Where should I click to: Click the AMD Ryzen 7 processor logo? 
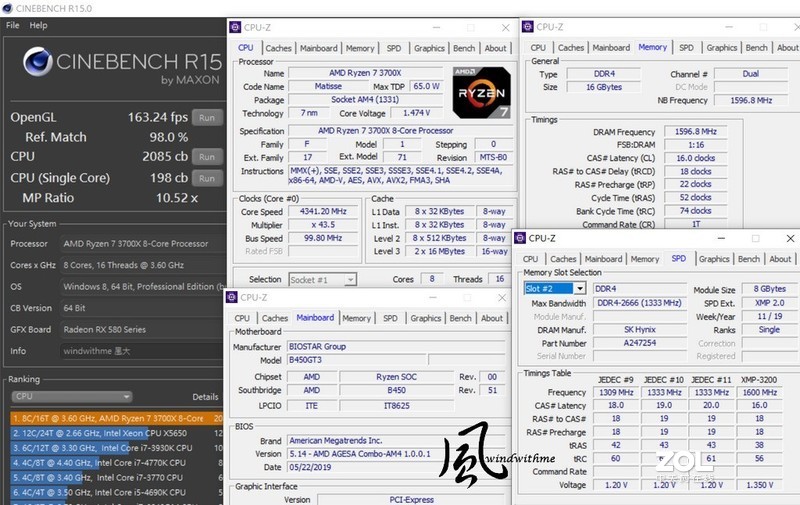click(x=481, y=92)
